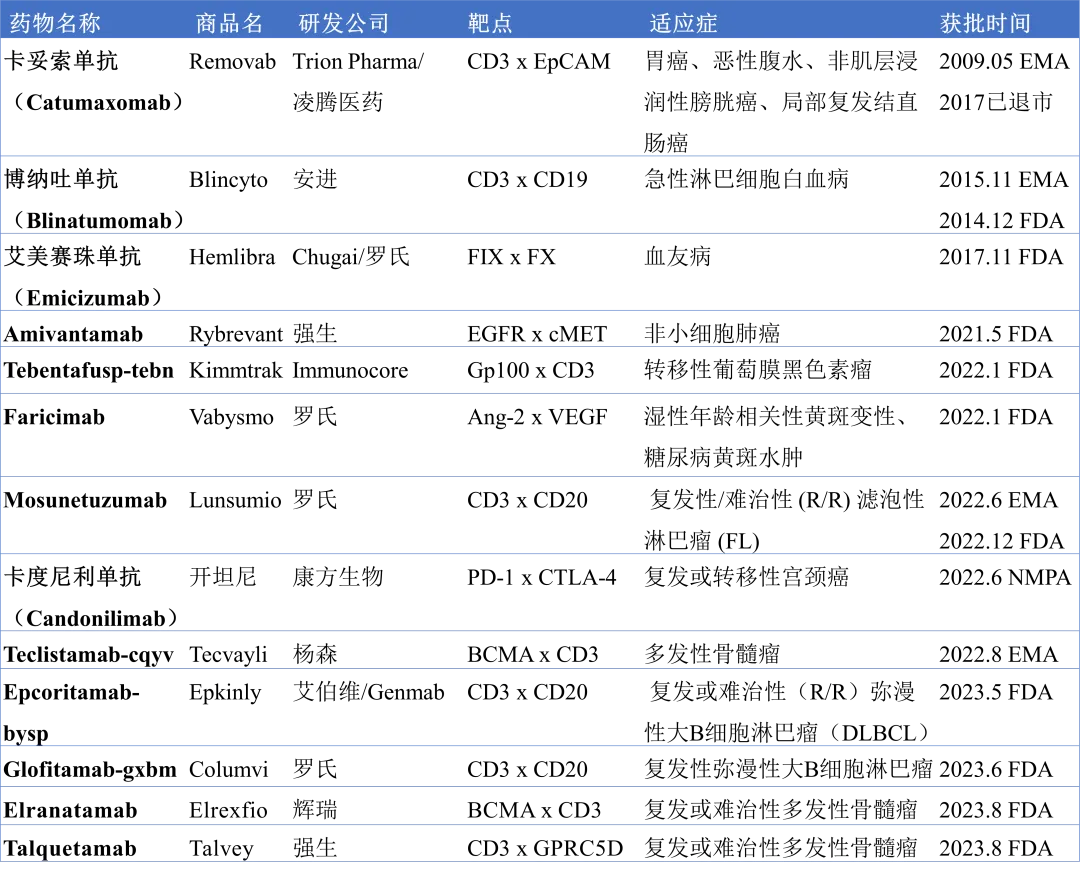Click the Columvi trade name
The image size is (1080, 875).
(229, 770)
